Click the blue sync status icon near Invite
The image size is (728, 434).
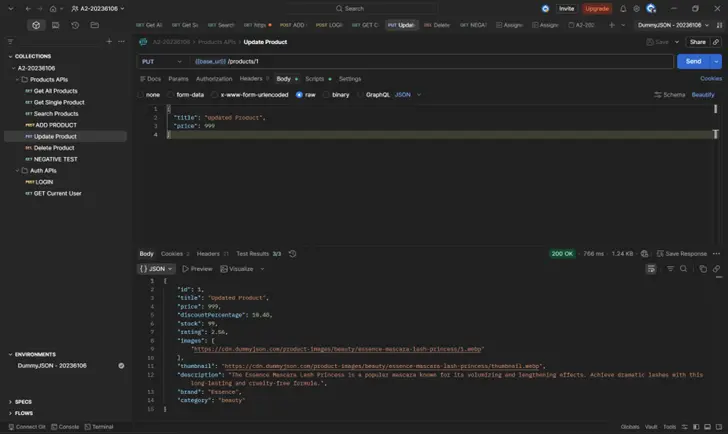[546, 8]
